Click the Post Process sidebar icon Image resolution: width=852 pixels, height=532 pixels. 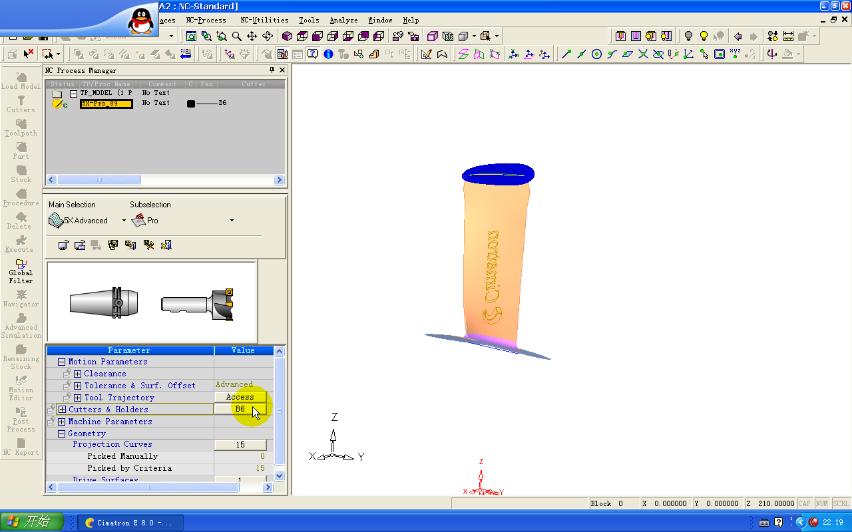click(21, 419)
